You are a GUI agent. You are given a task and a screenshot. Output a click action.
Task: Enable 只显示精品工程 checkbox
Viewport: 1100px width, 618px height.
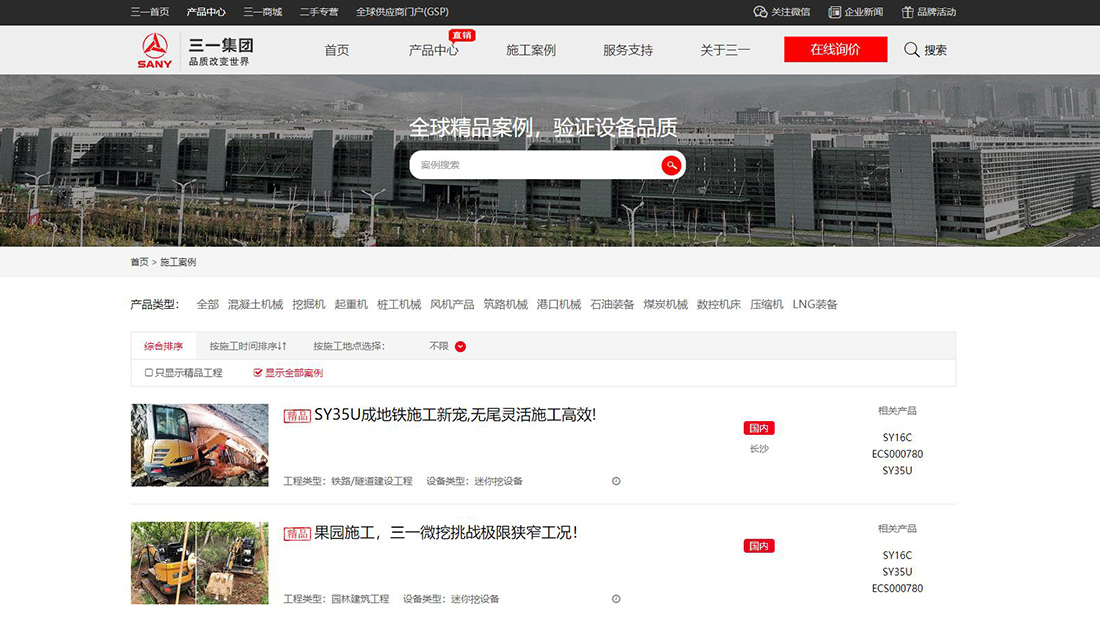pyautogui.click(x=149, y=373)
